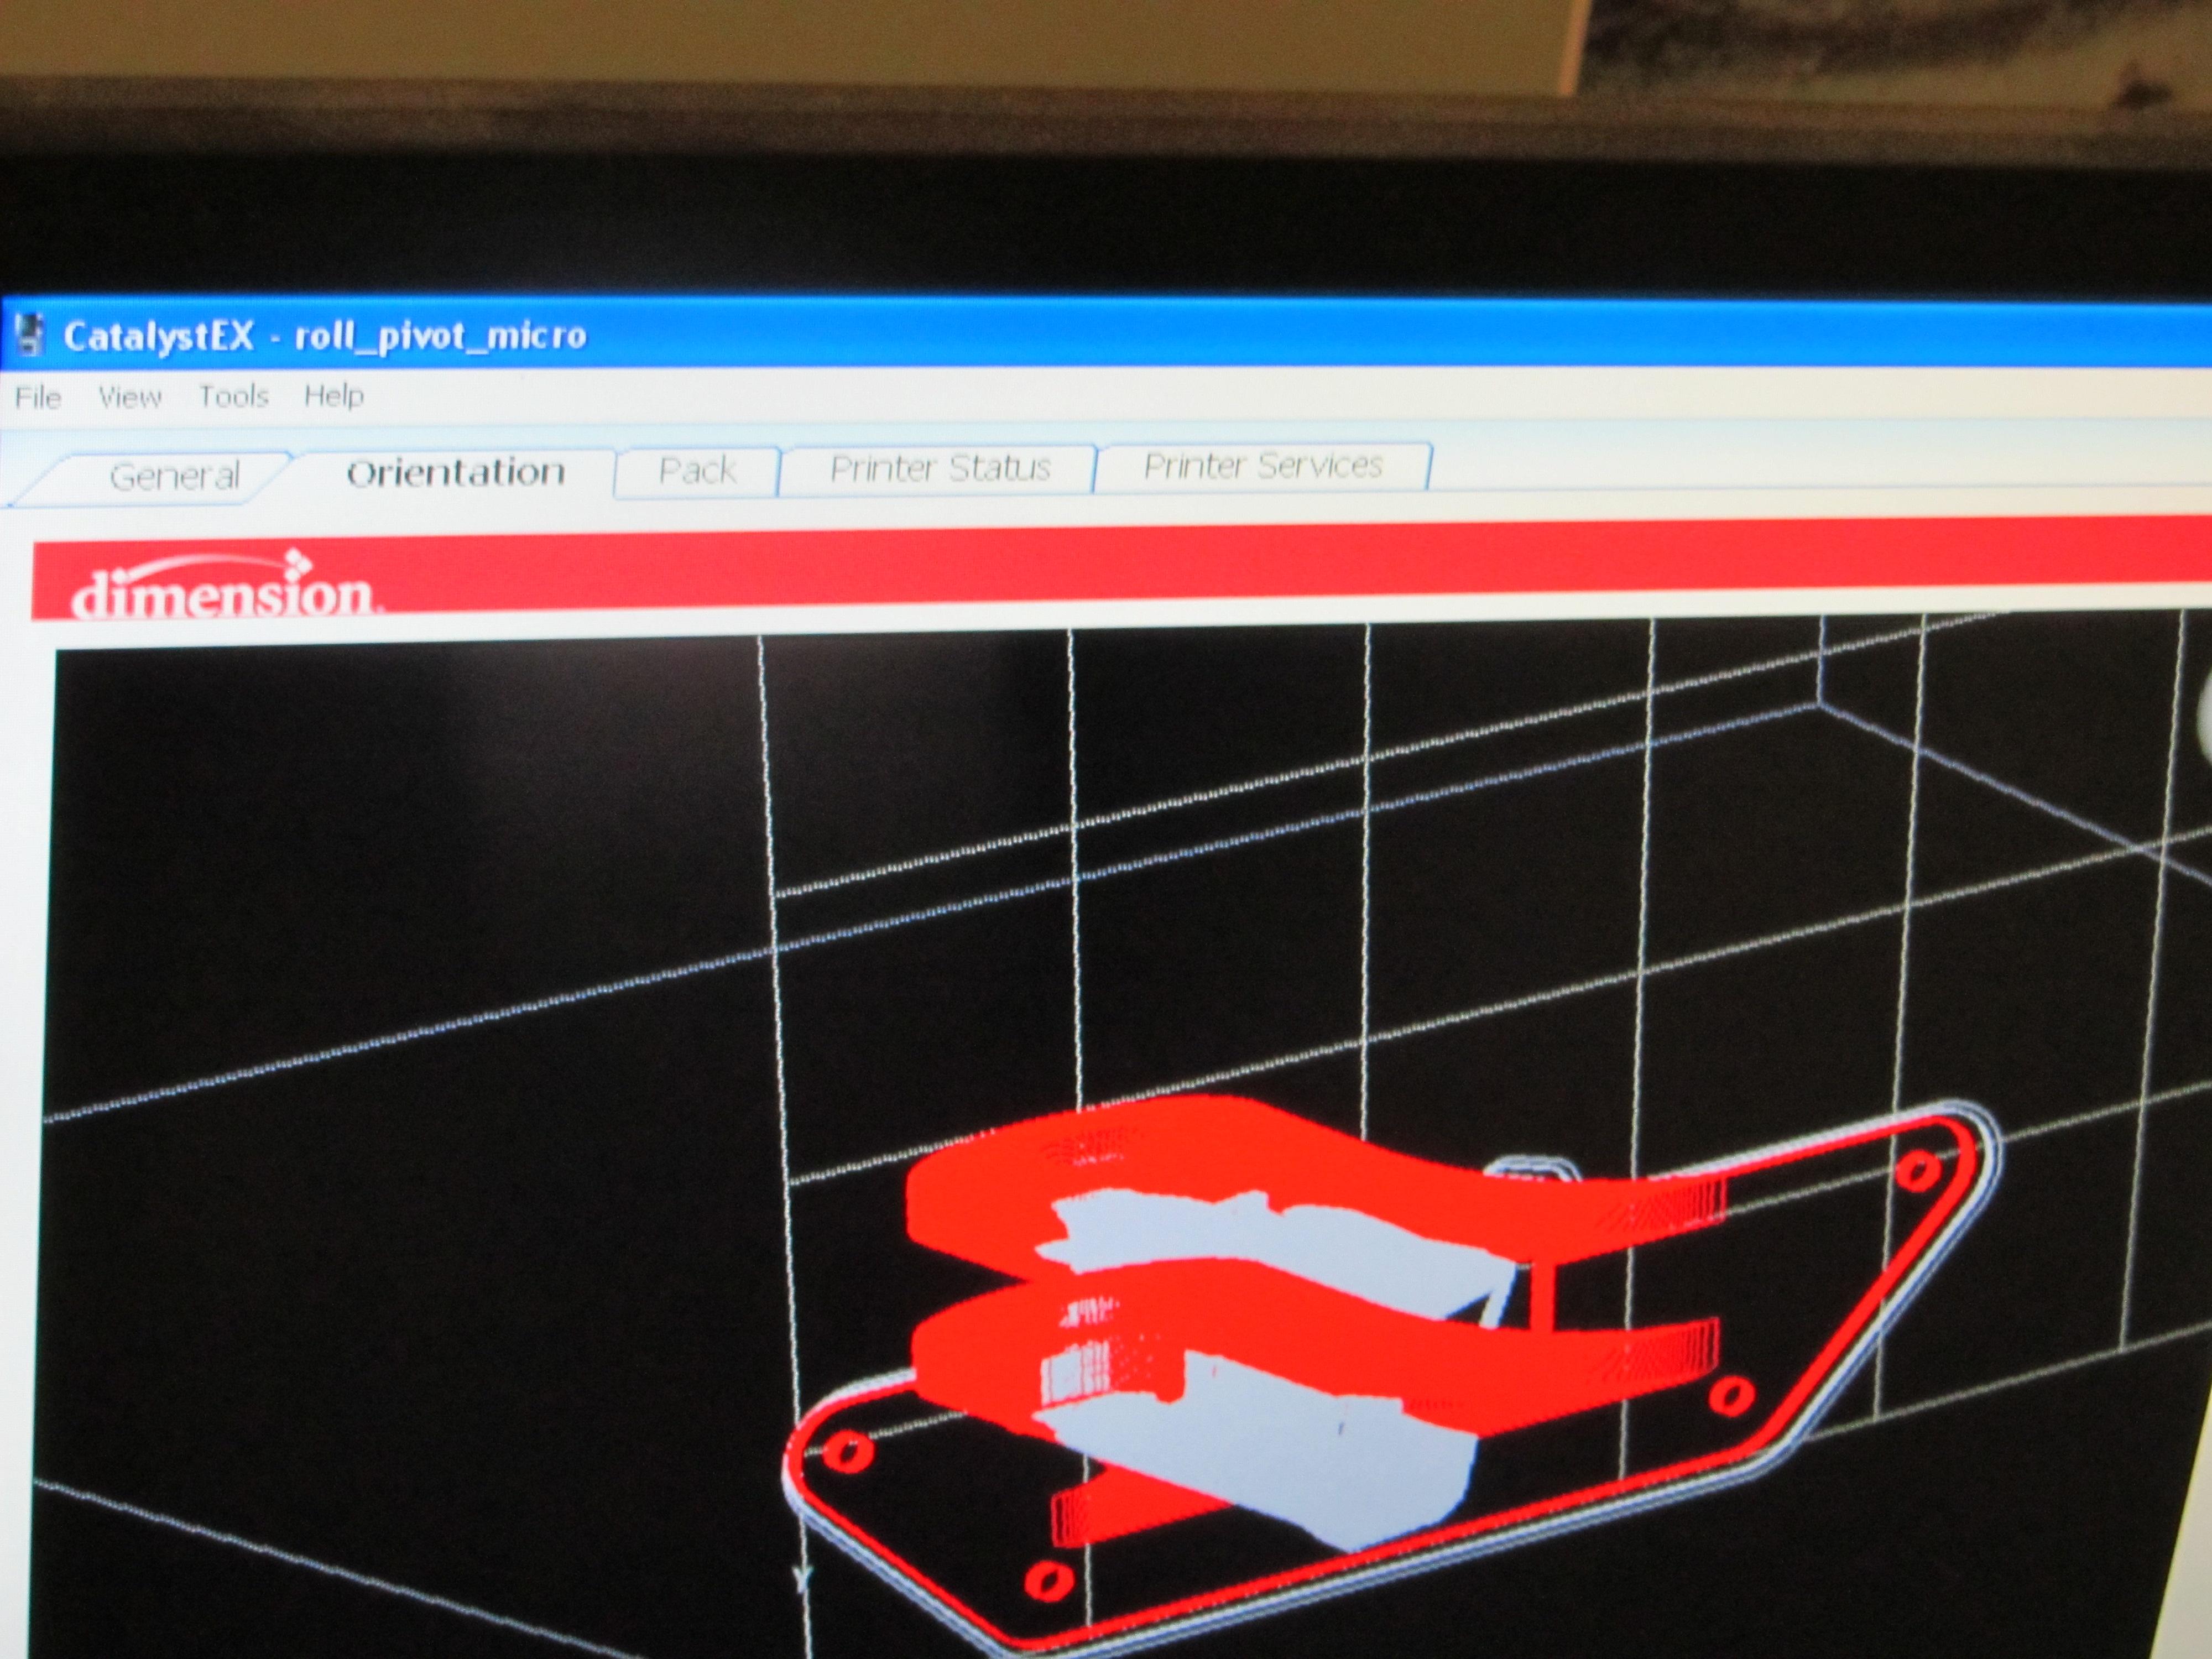Switch to the Pack tab
Screen dimensions: 2212x1659
(x=697, y=470)
